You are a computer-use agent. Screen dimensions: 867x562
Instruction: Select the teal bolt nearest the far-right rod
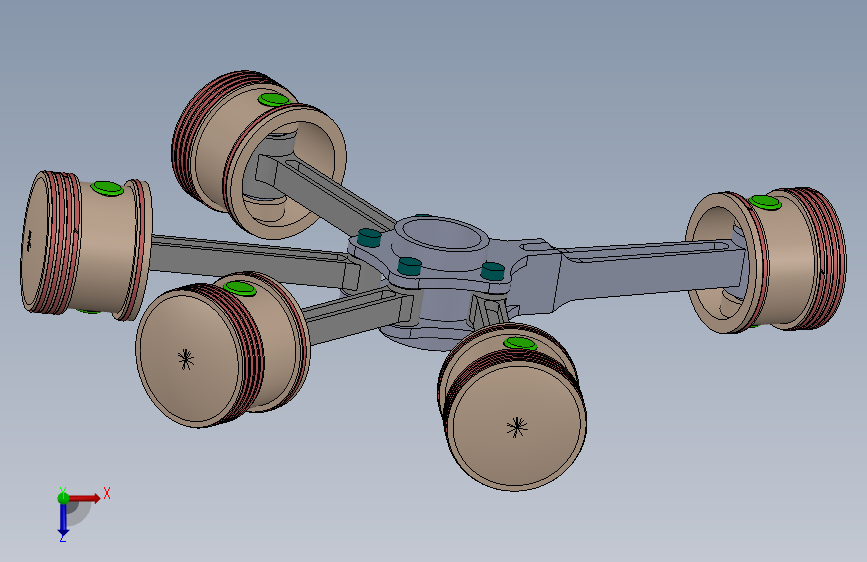(x=493, y=271)
